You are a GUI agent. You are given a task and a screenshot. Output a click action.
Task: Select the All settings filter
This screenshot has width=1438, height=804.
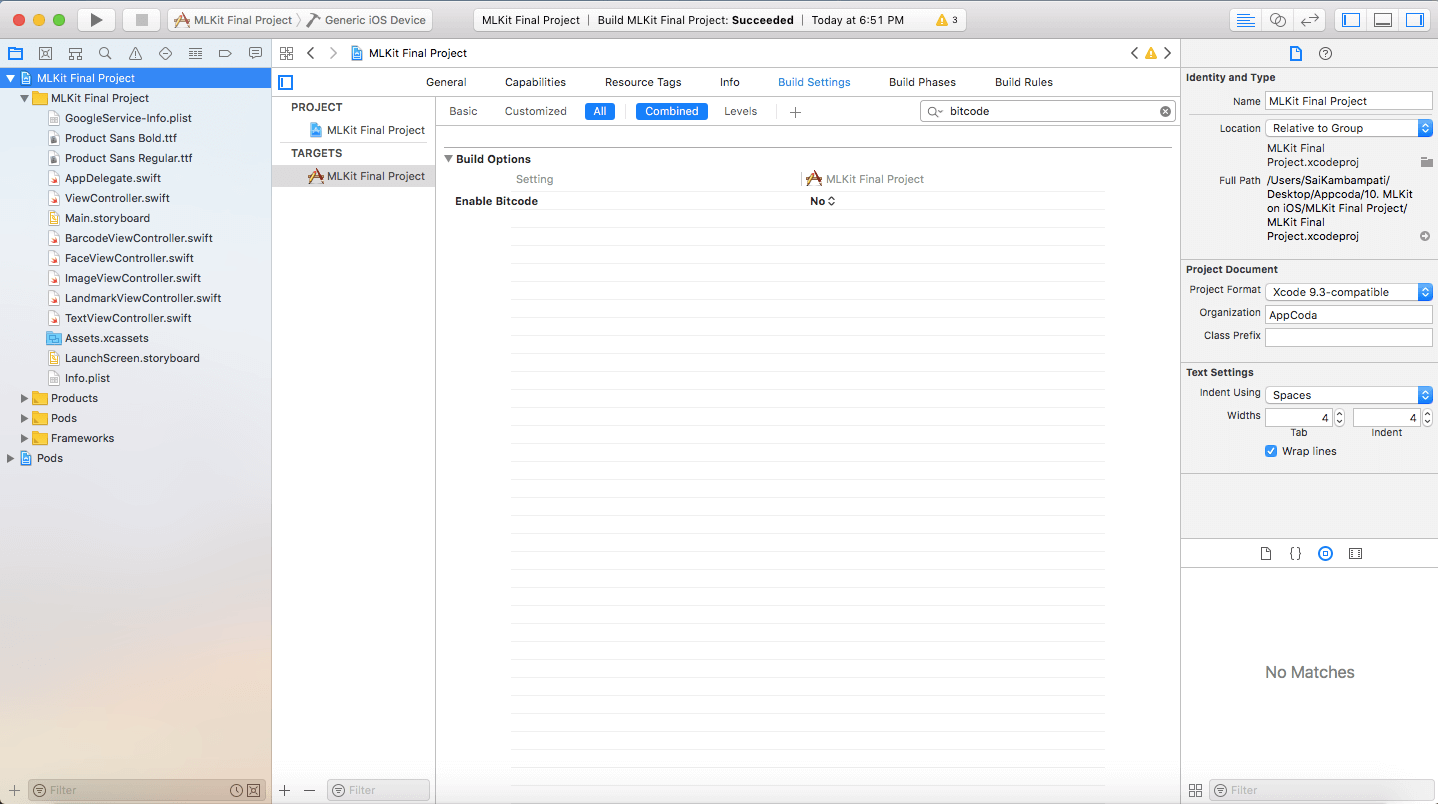(x=600, y=111)
